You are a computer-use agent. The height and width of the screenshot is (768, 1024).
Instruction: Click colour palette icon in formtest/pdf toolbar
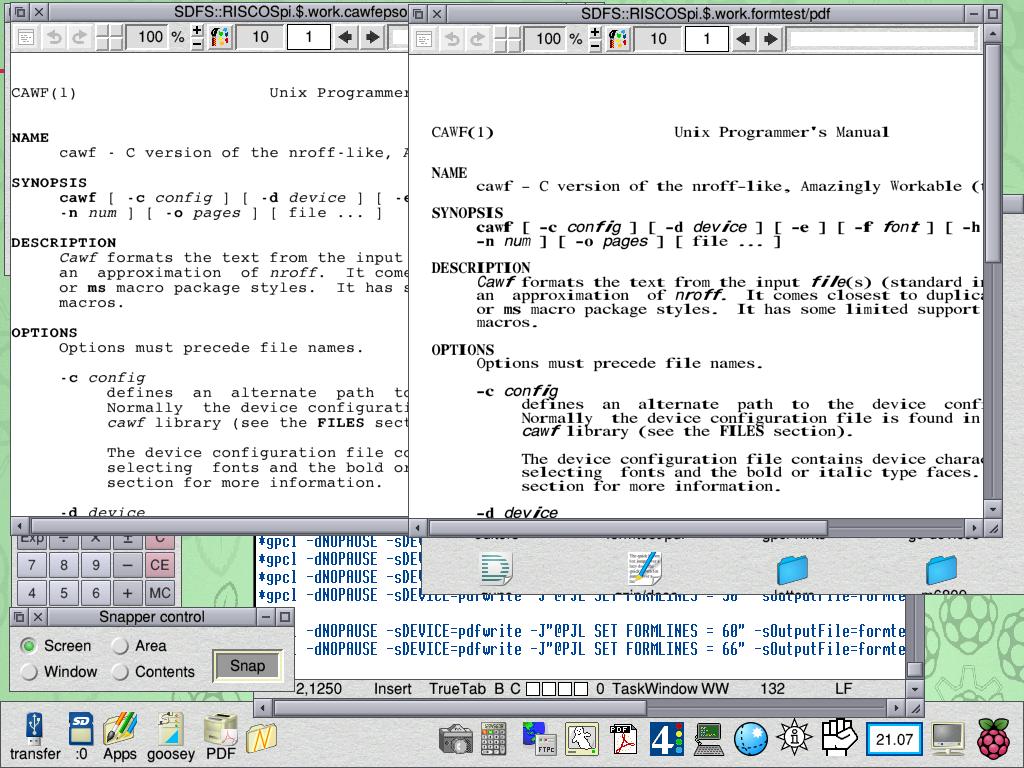pos(618,39)
